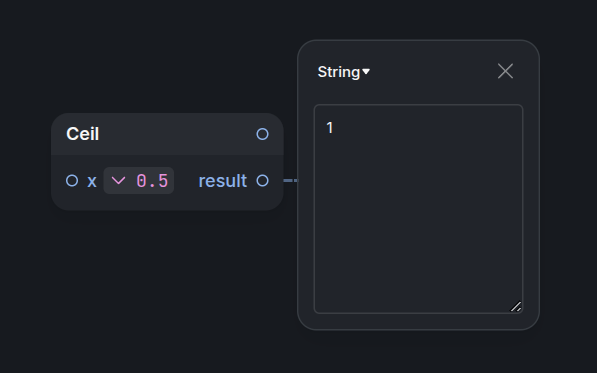The height and width of the screenshot is (373, 597).
Task: Click the String panel header blank area
Action: (x=432, y=72)
